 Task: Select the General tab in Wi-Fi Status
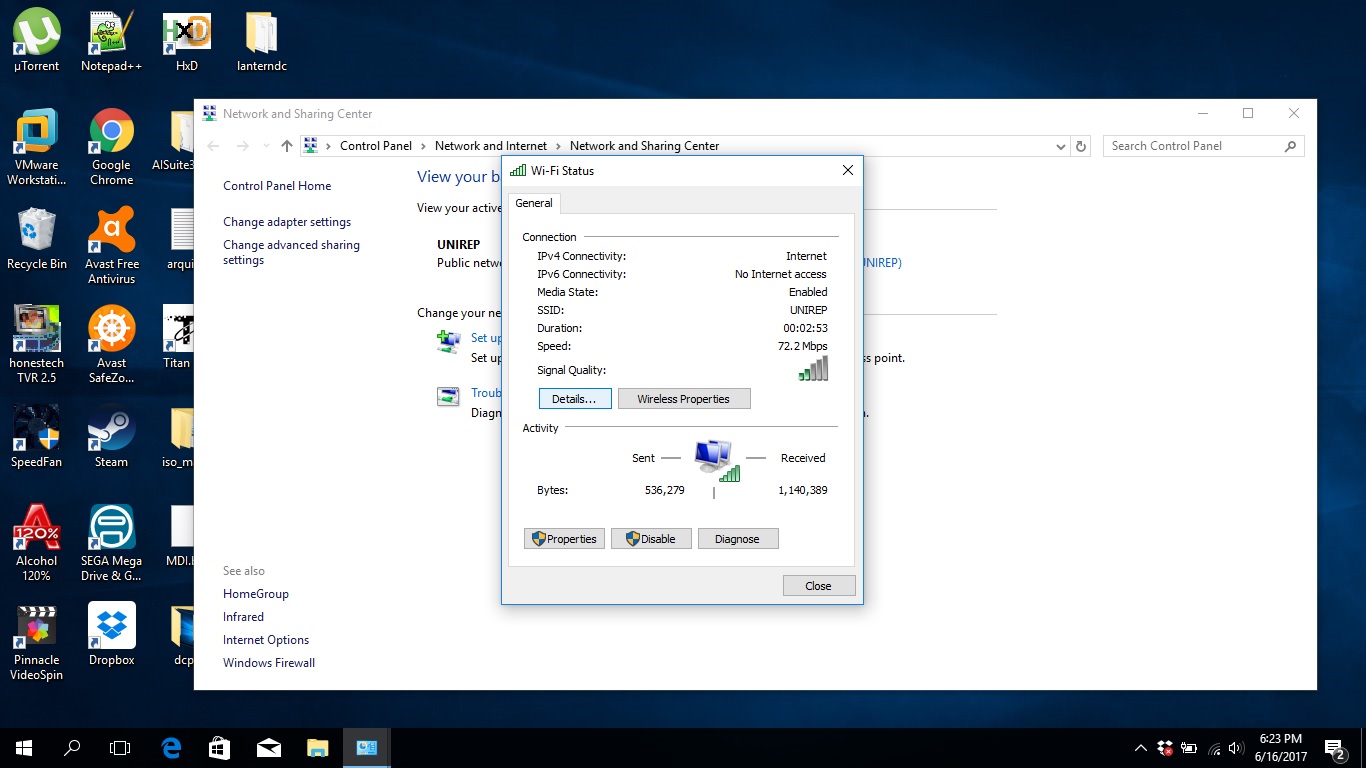pyautogui.click(x=534, y=203)
